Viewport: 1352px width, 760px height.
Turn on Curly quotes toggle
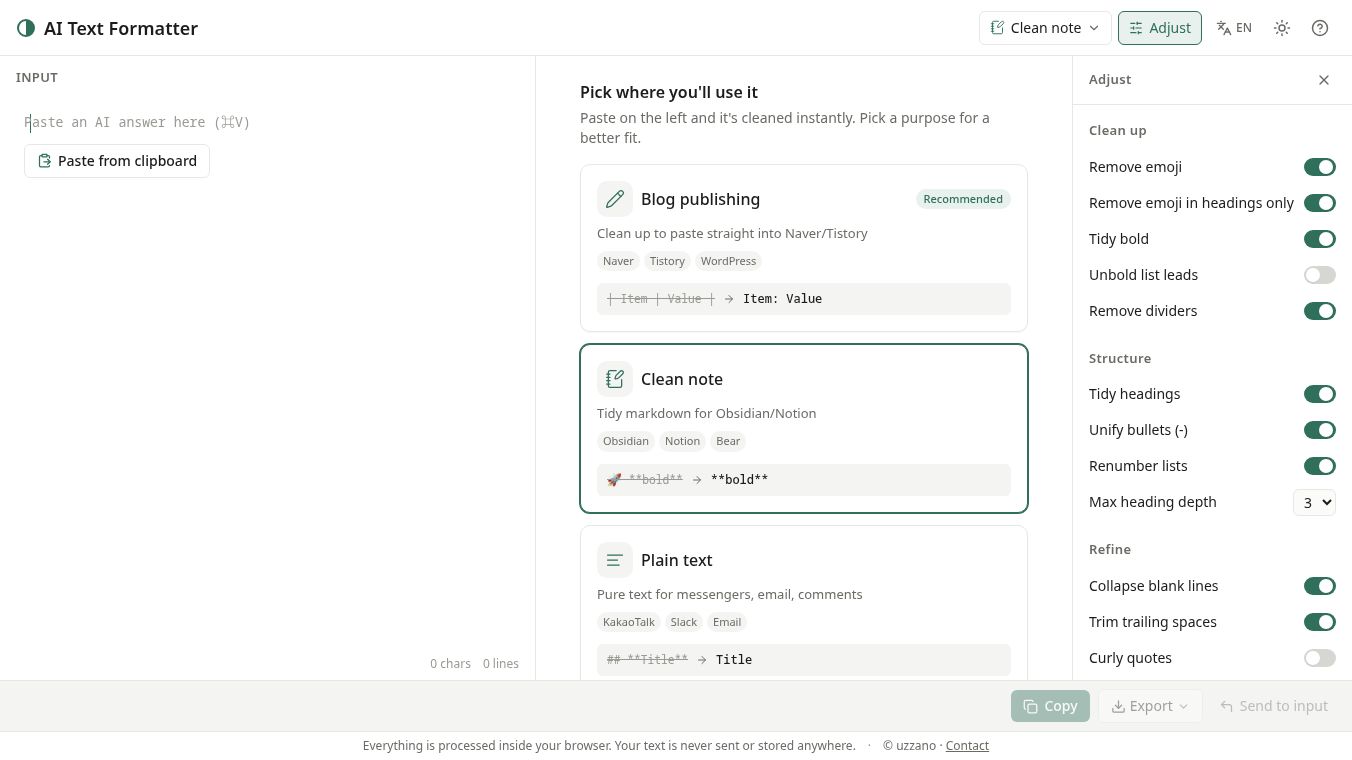(1320, 658)
